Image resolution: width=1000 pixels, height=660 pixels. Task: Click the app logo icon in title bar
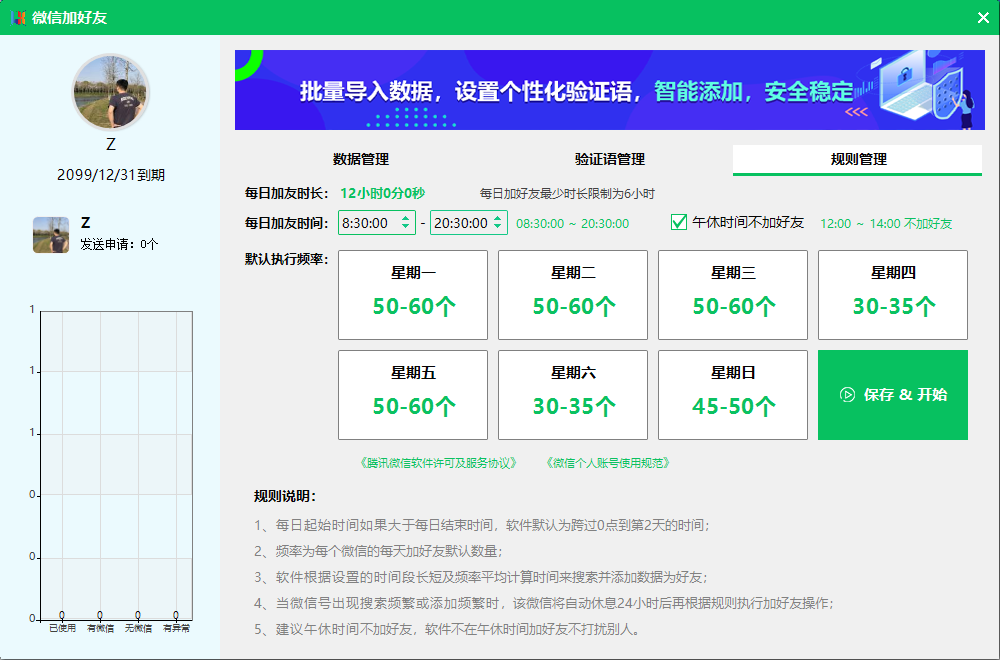pos(19,17)
